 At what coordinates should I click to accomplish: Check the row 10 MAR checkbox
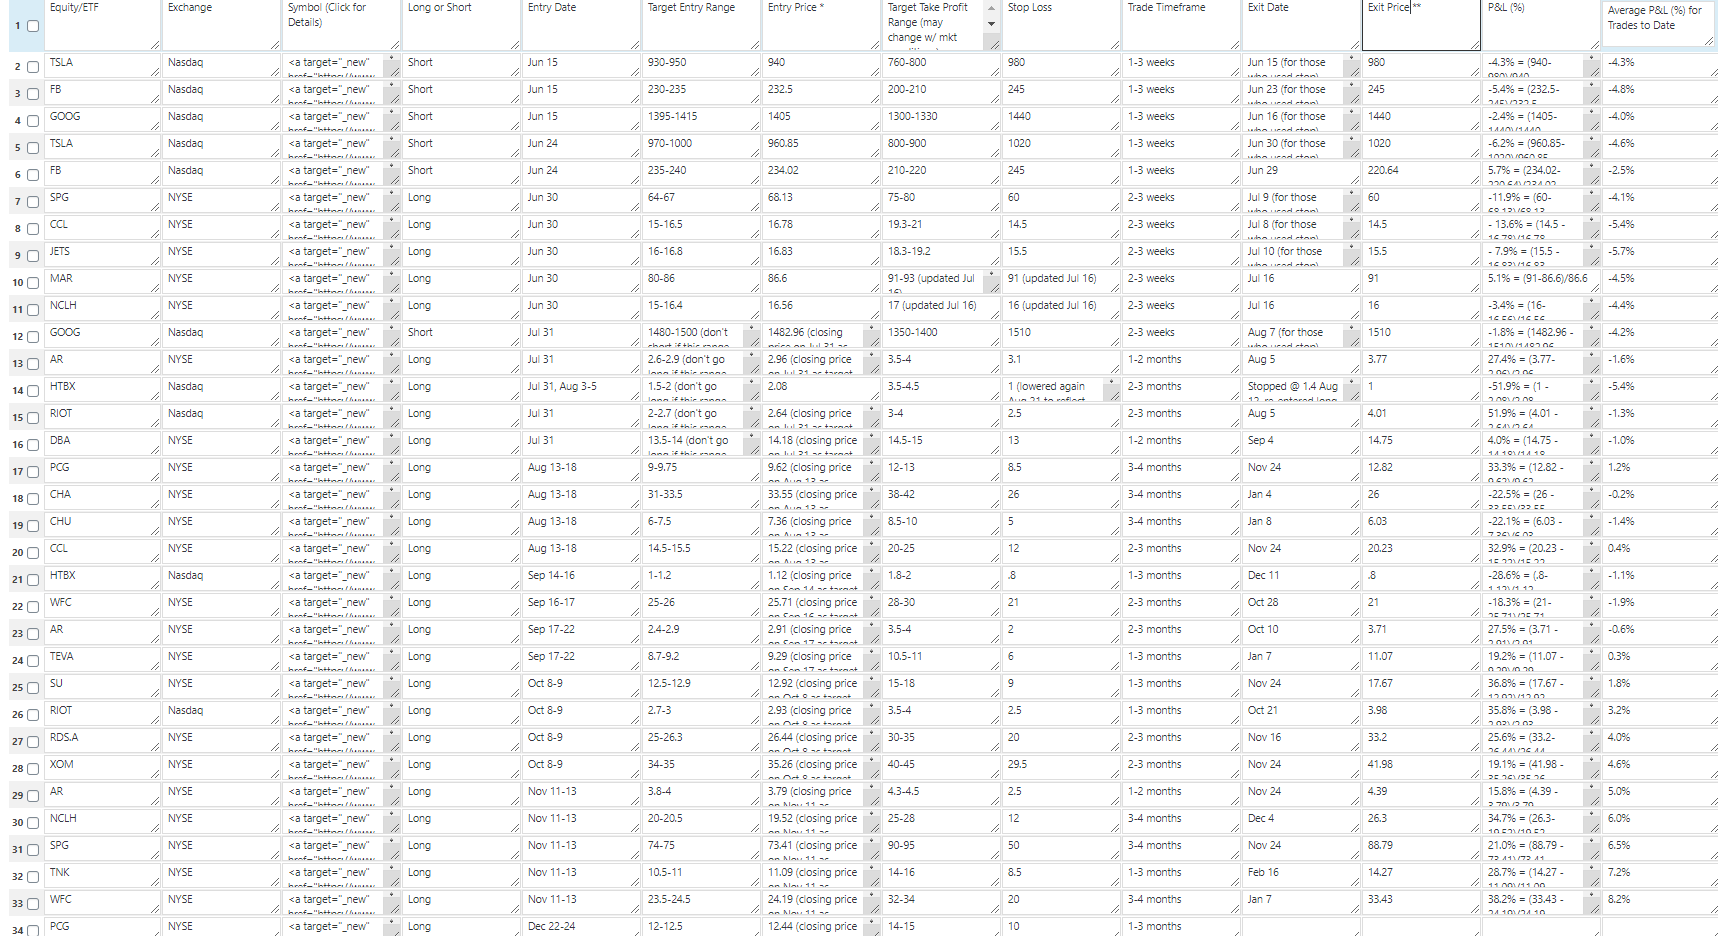(x=33, y=283)
